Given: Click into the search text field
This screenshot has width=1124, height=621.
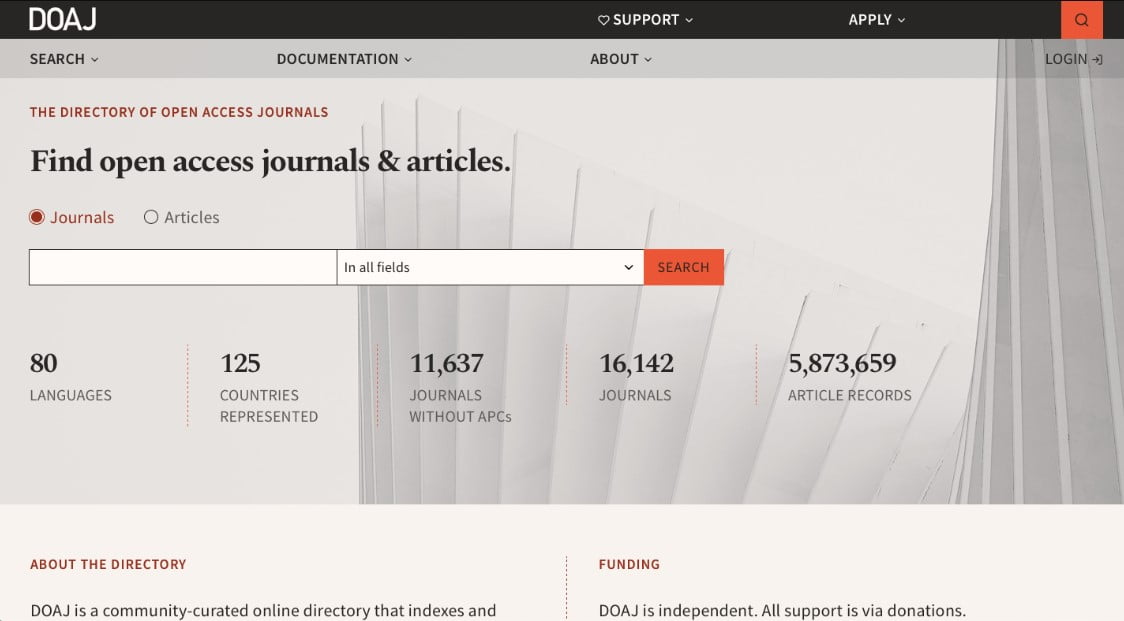Looking at the screenshot, I should 182,267.
